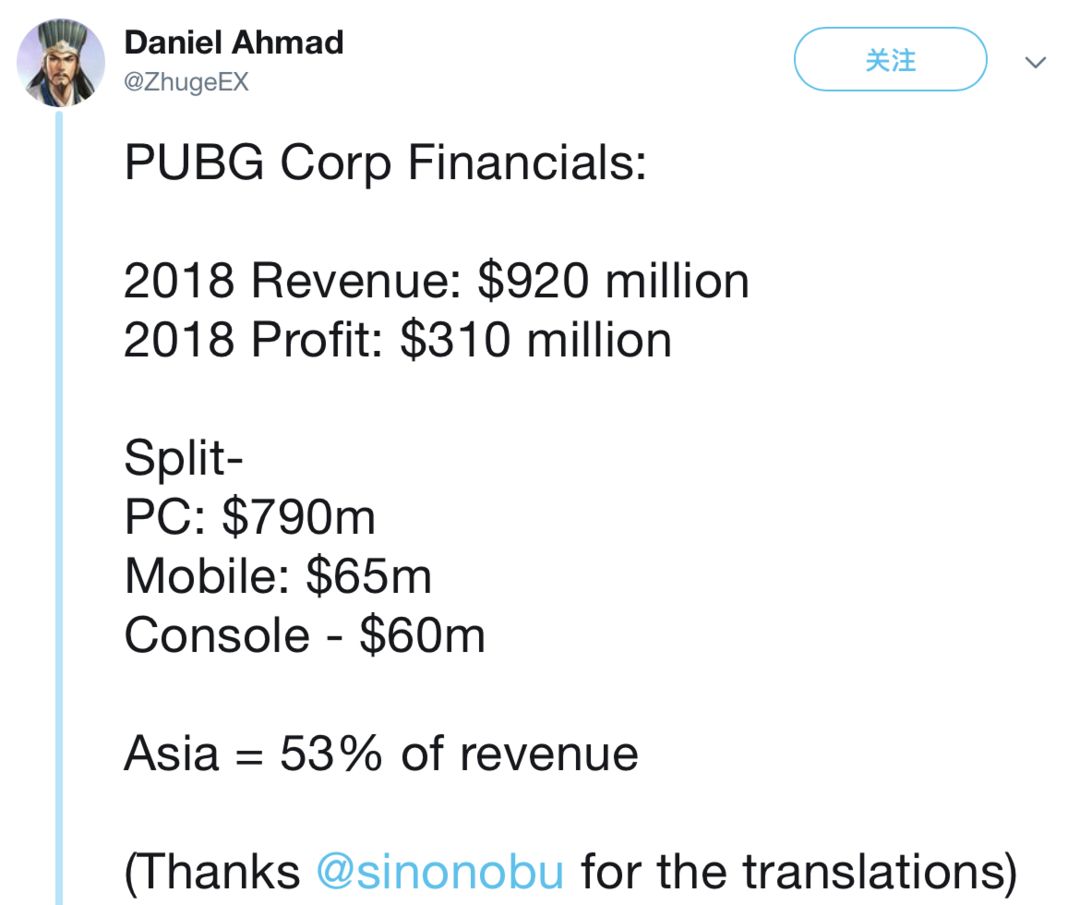Click the Console - $60m line
Screen dimensions: 1080x905
pyautogui.click(x=304, y=635)
